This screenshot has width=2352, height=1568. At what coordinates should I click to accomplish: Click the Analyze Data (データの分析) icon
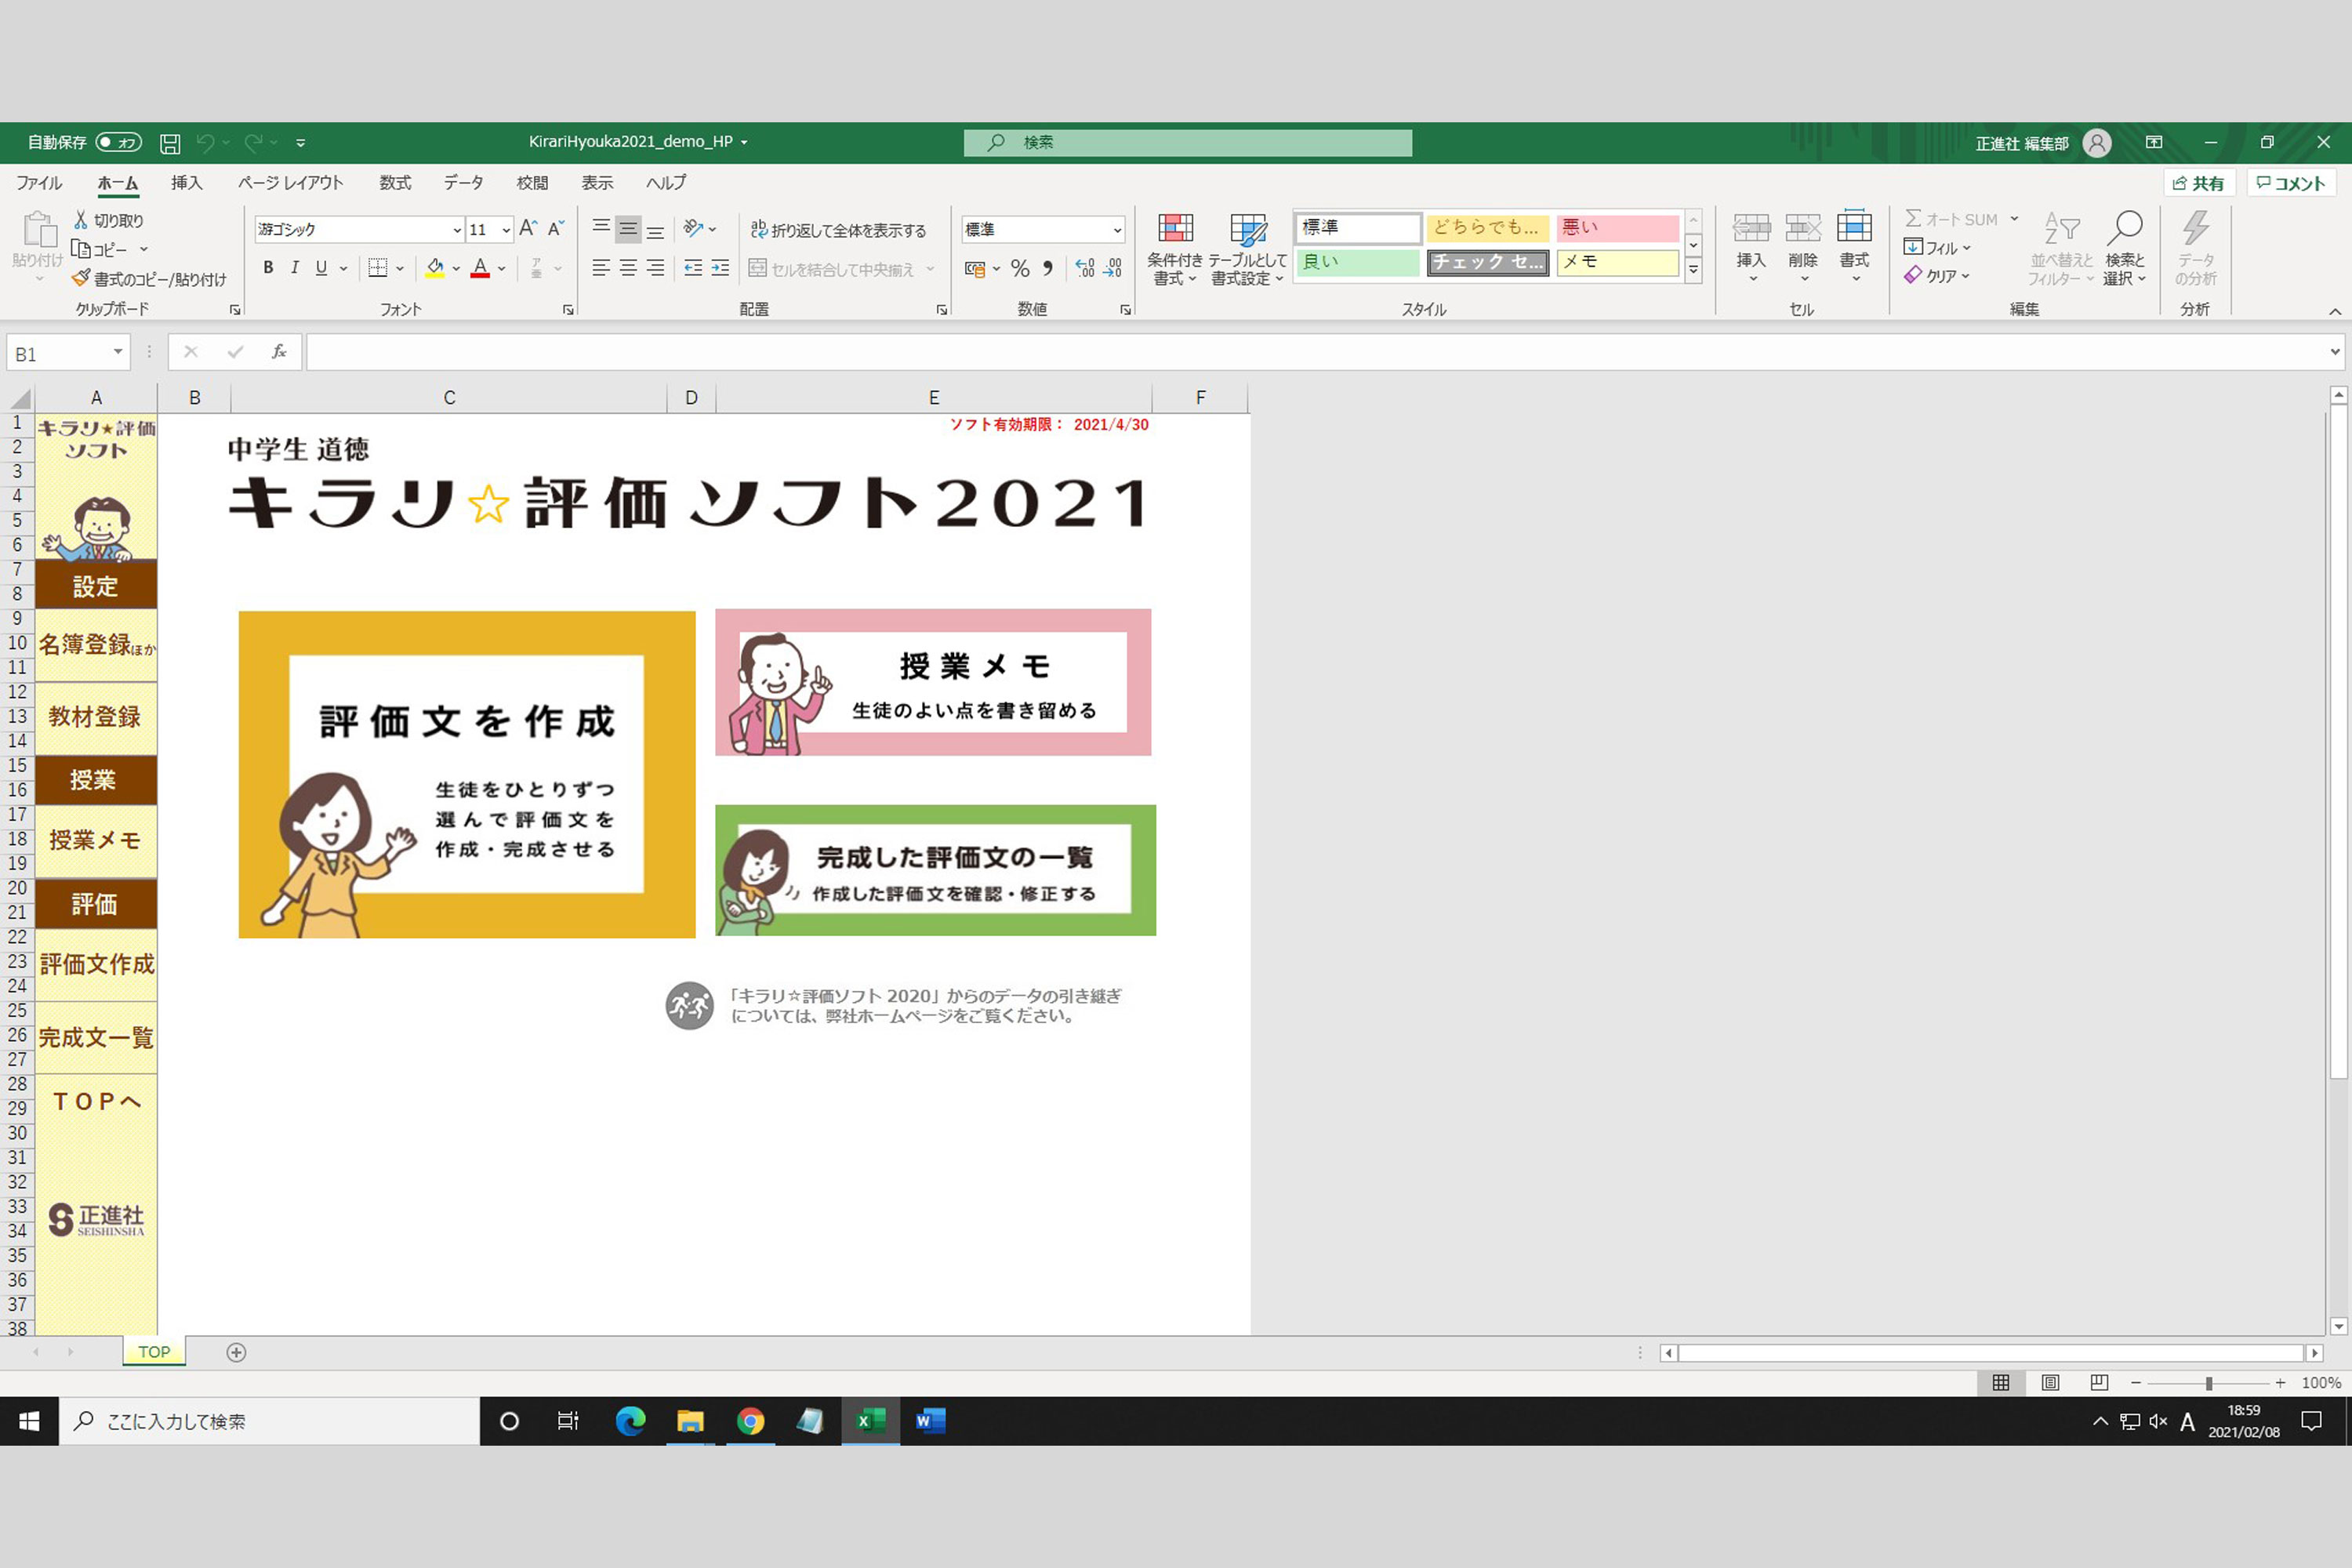point(2195,248)
